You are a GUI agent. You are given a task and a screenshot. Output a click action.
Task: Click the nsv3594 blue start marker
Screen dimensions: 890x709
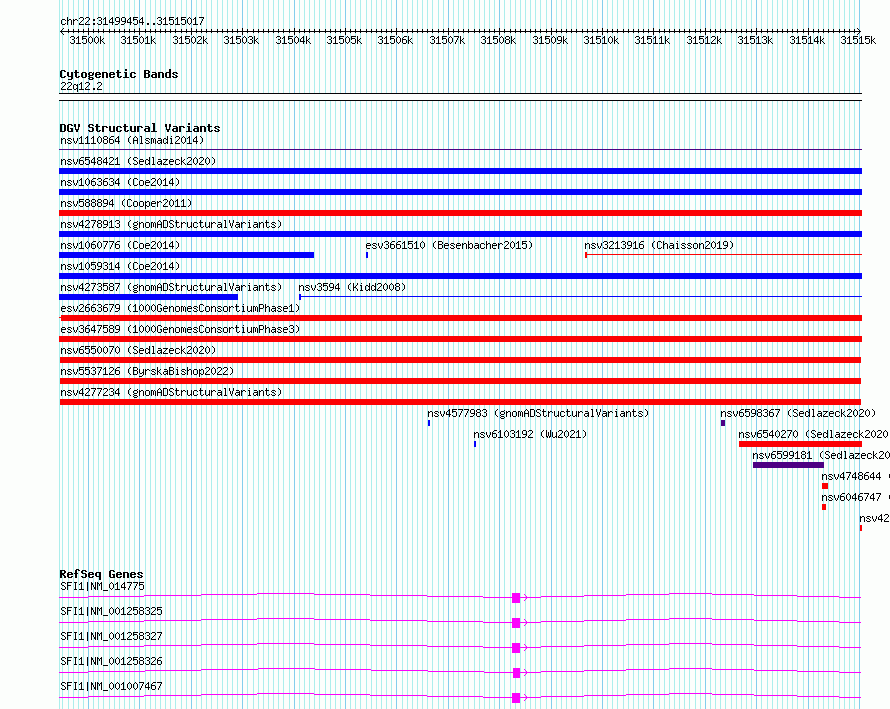[300, 297]
